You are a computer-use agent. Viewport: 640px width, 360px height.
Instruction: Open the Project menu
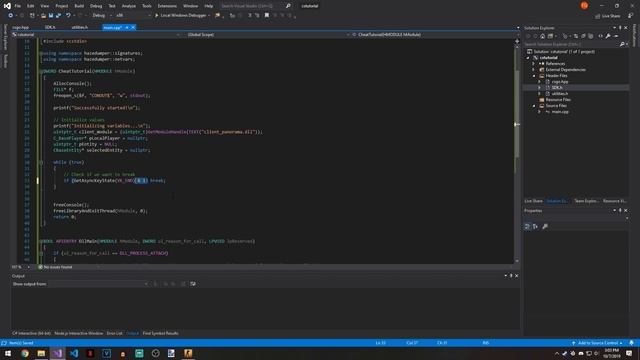pyautogui.click(x=62, y=6)
